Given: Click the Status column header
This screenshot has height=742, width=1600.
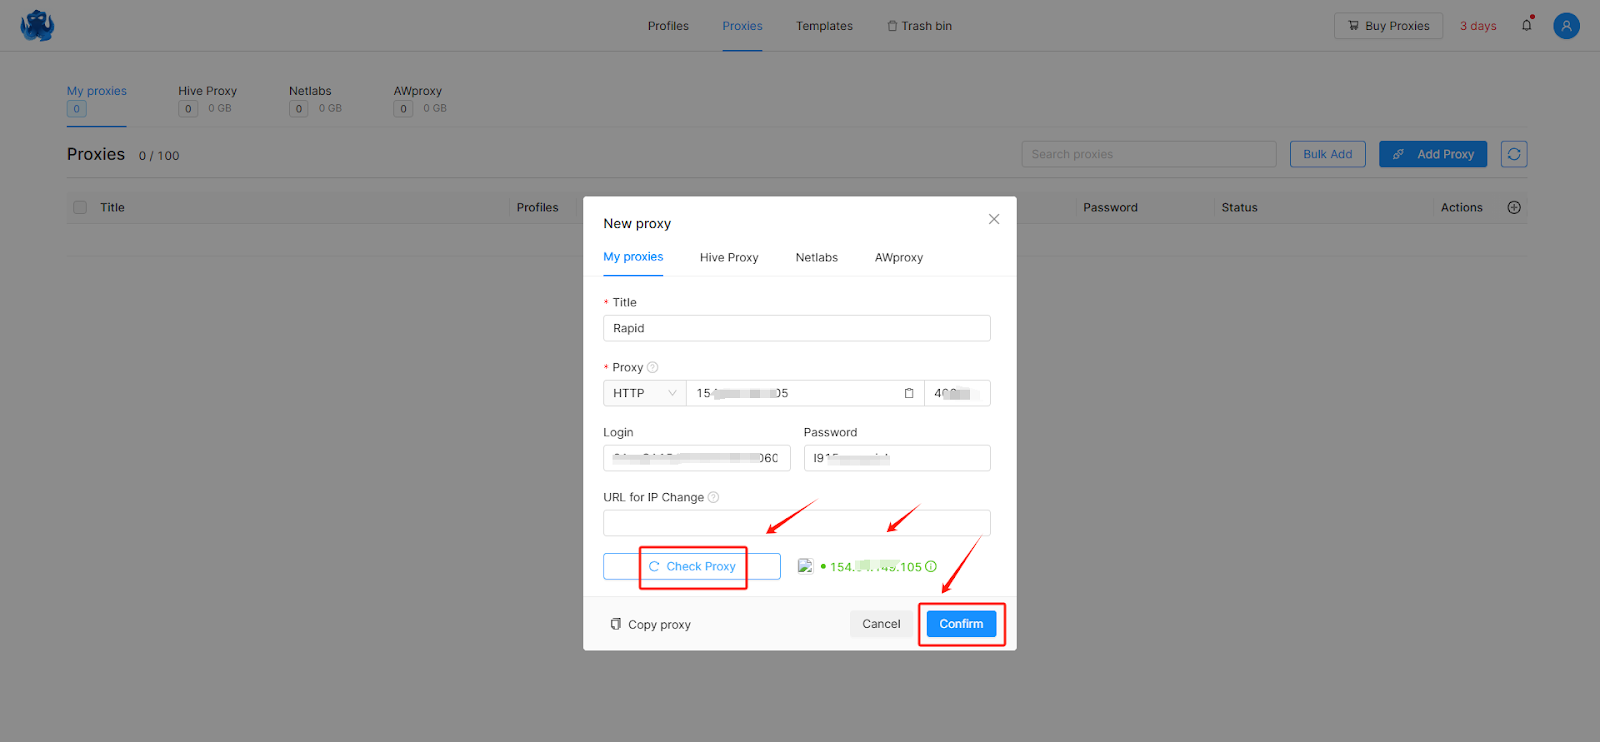Looking at the screenshot, I should pyautogui.click(x=1239, y=207).
